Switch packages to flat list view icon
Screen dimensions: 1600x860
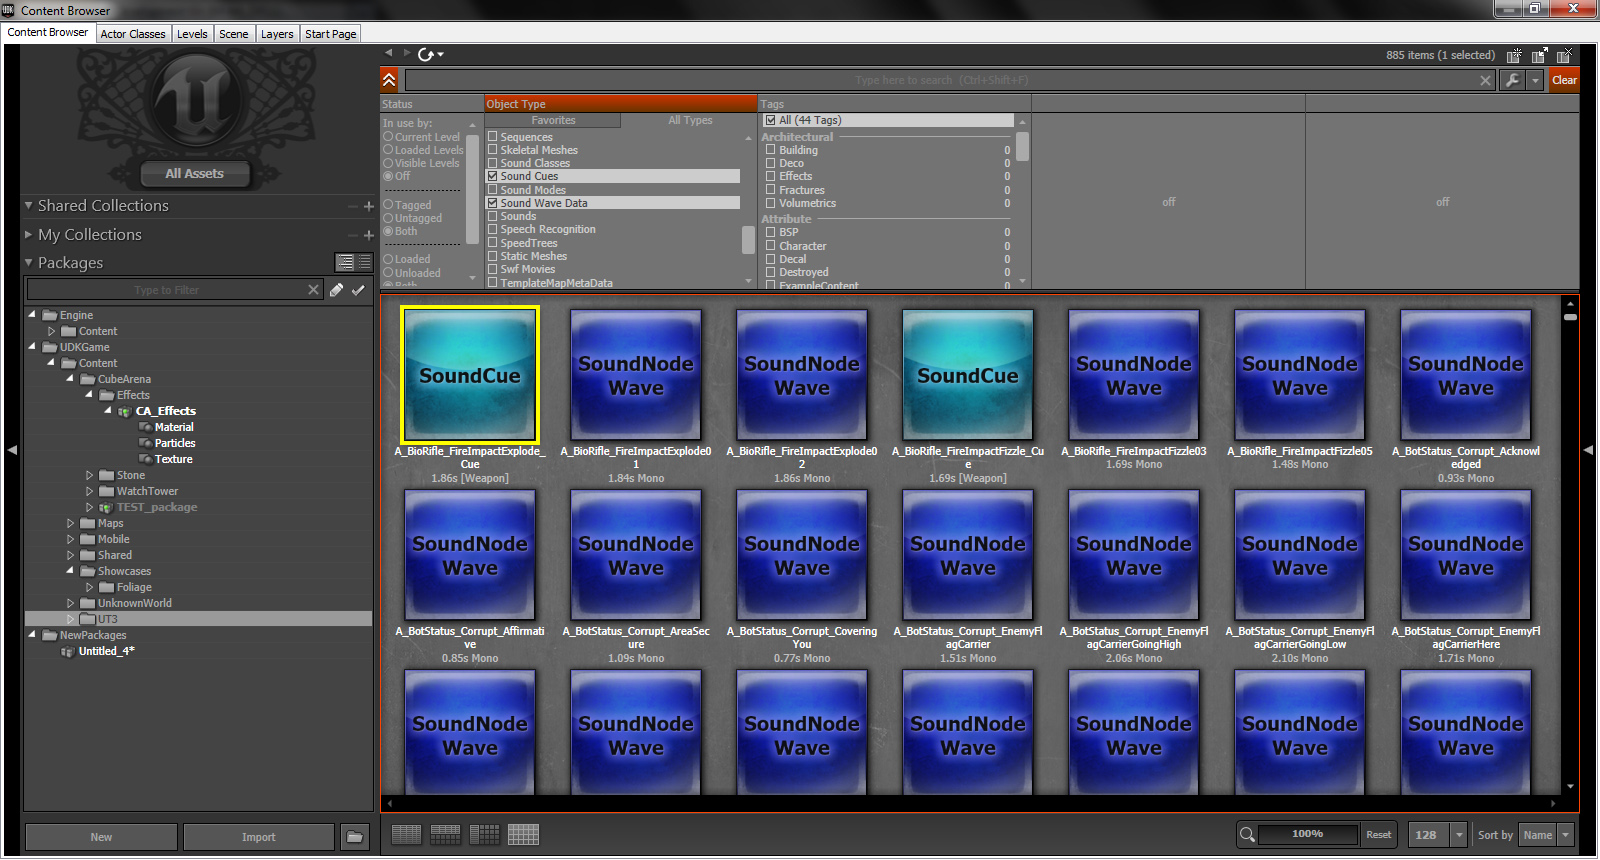point(364,262)
